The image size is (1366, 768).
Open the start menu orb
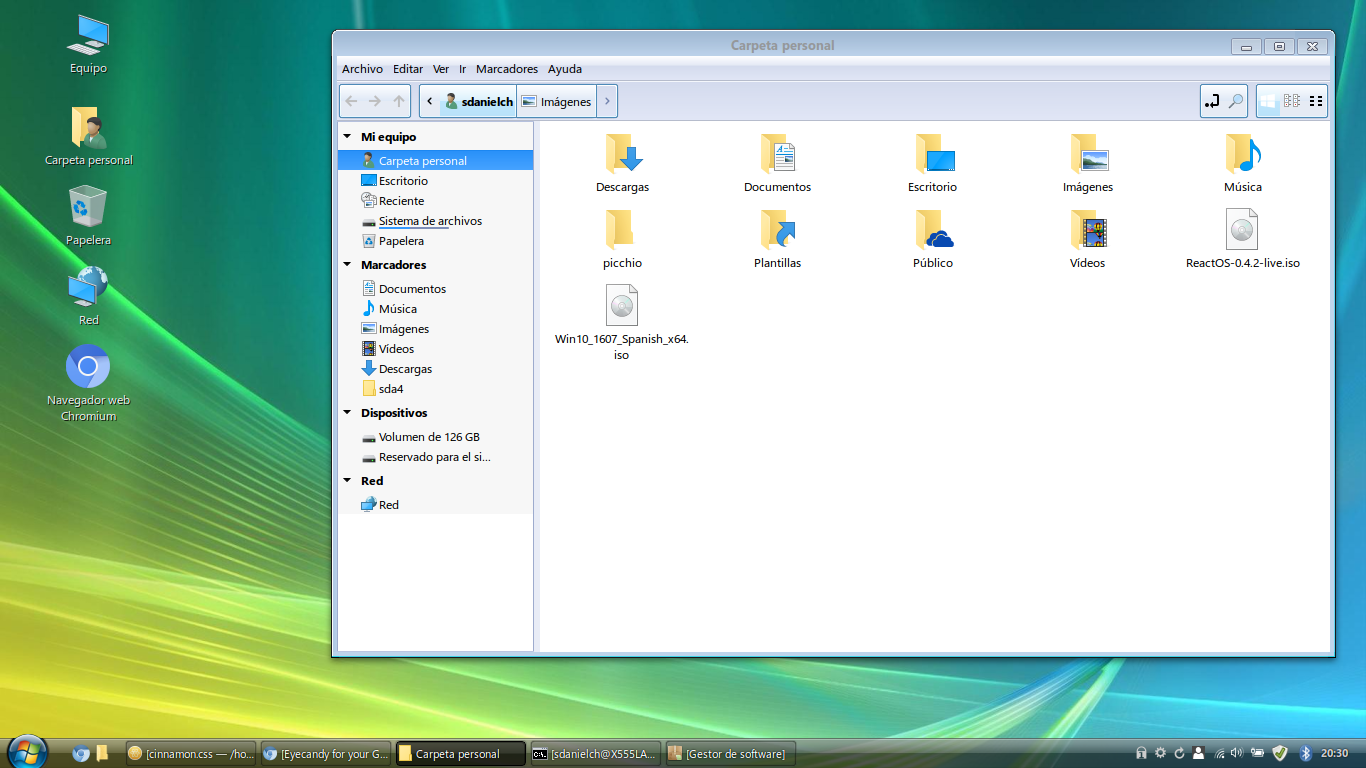[27, 752]
